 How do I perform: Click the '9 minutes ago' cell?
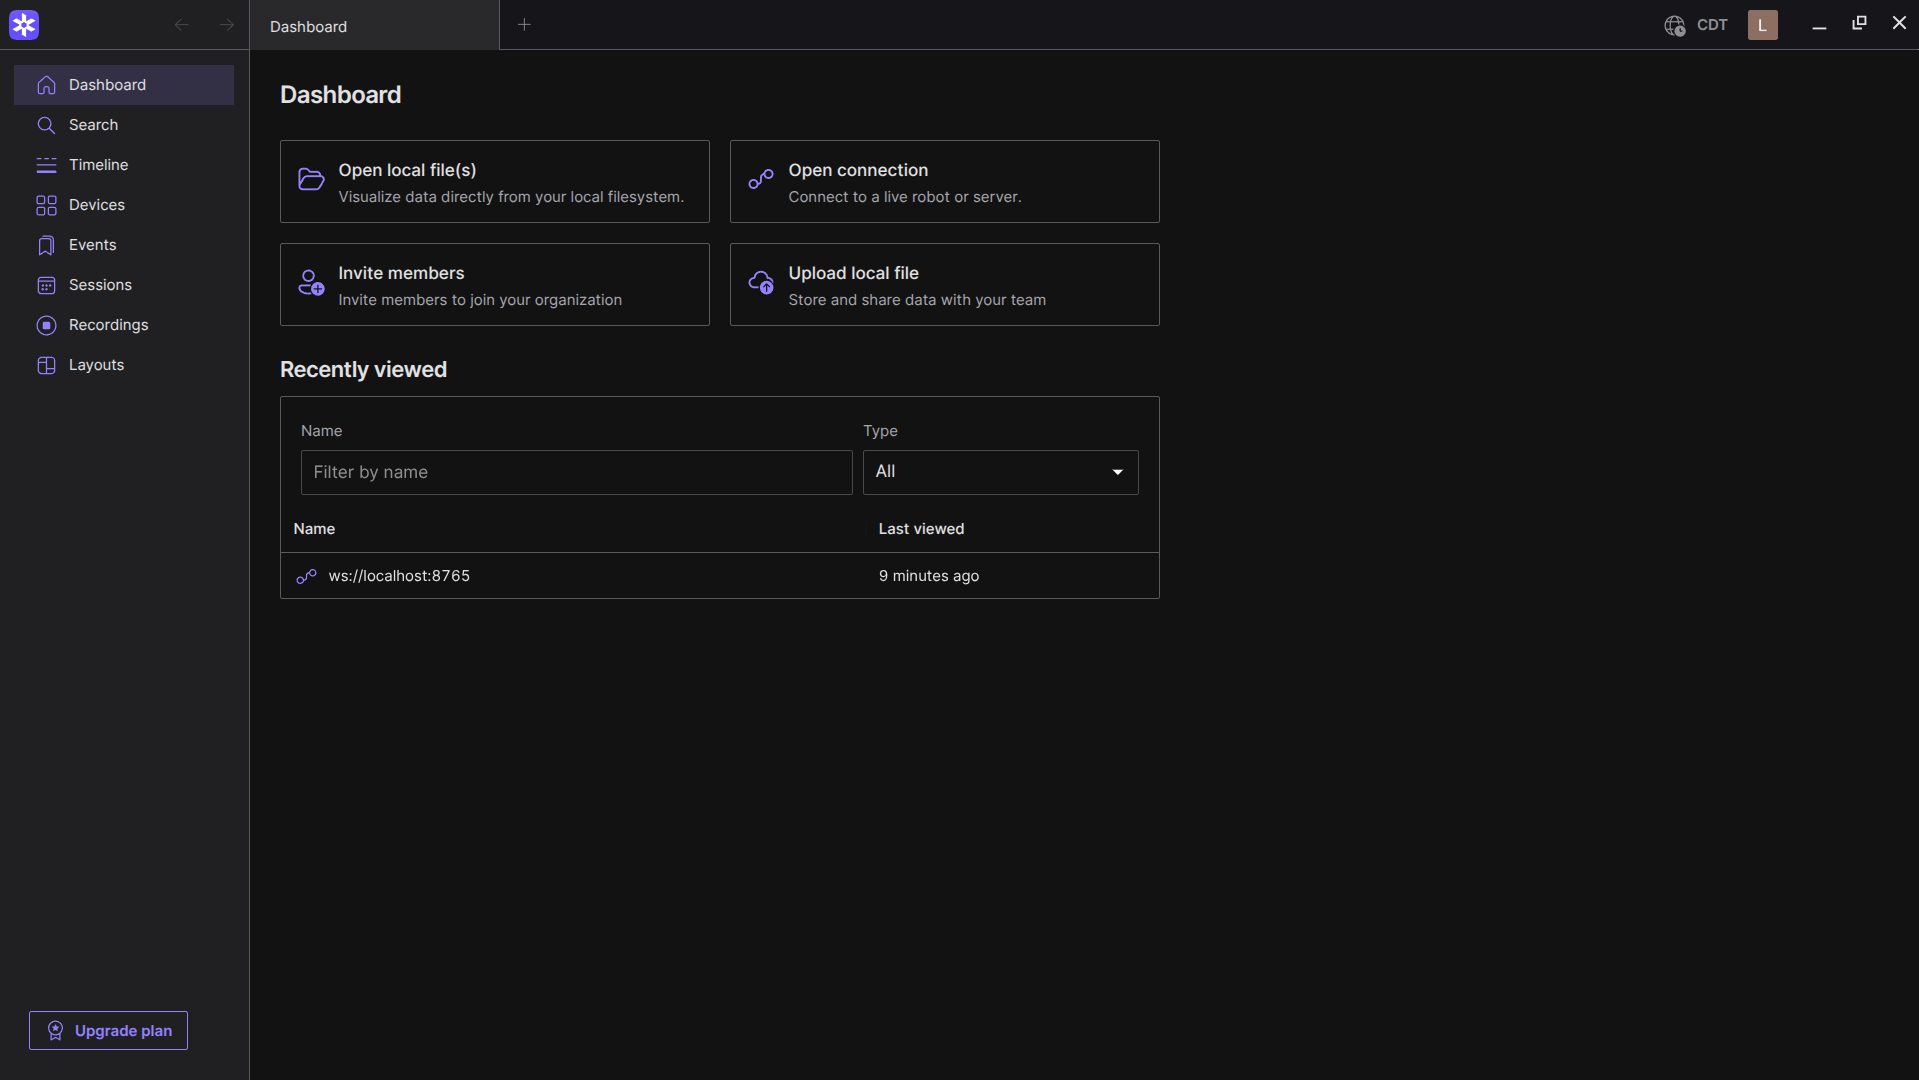[929, 576]
